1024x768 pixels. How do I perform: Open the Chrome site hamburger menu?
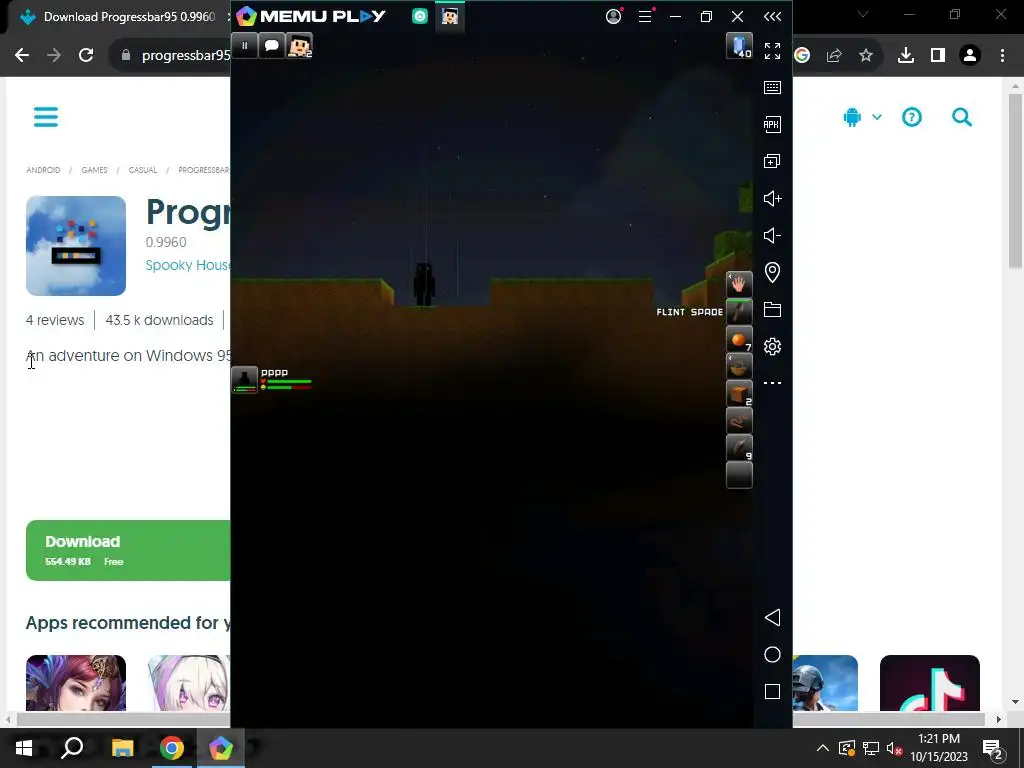coord(46,118)
